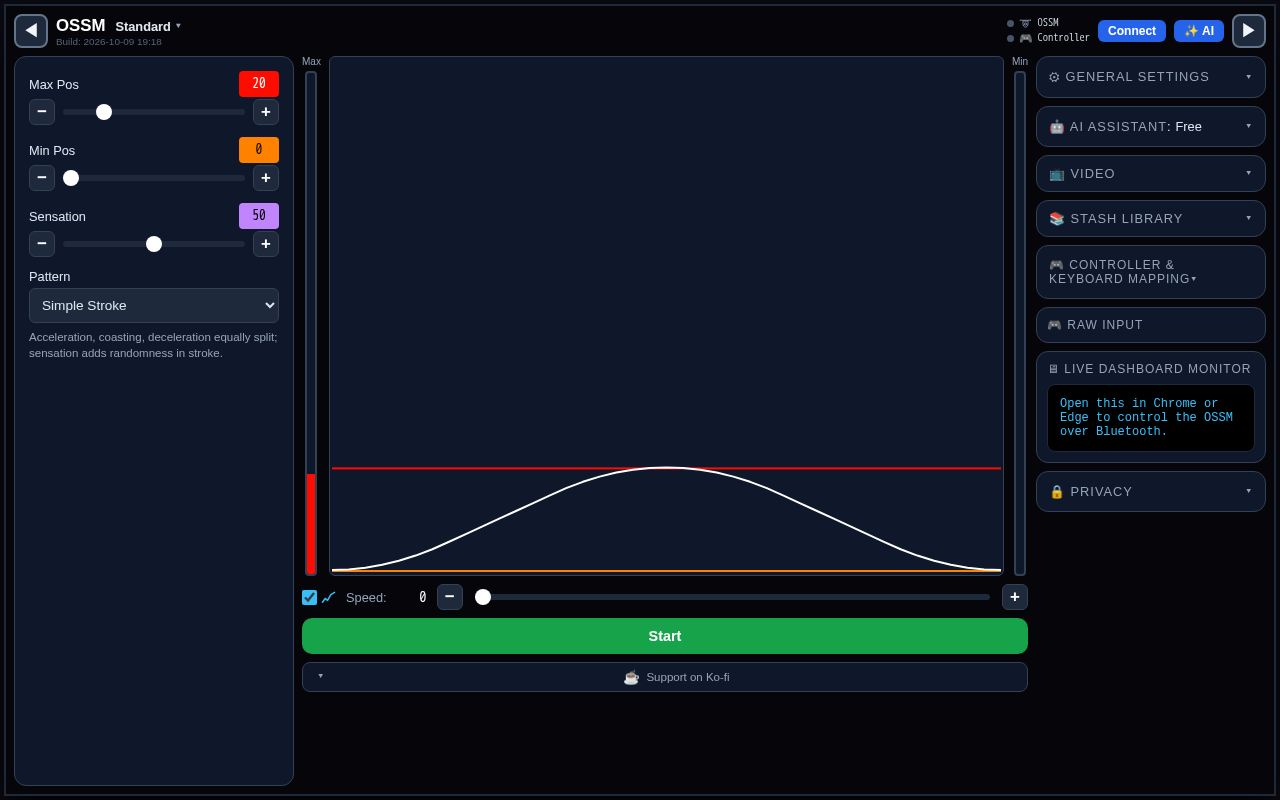Click the Sensation slider handle
Viewport: 1280px width, 800px height.
tap(154, 244)
